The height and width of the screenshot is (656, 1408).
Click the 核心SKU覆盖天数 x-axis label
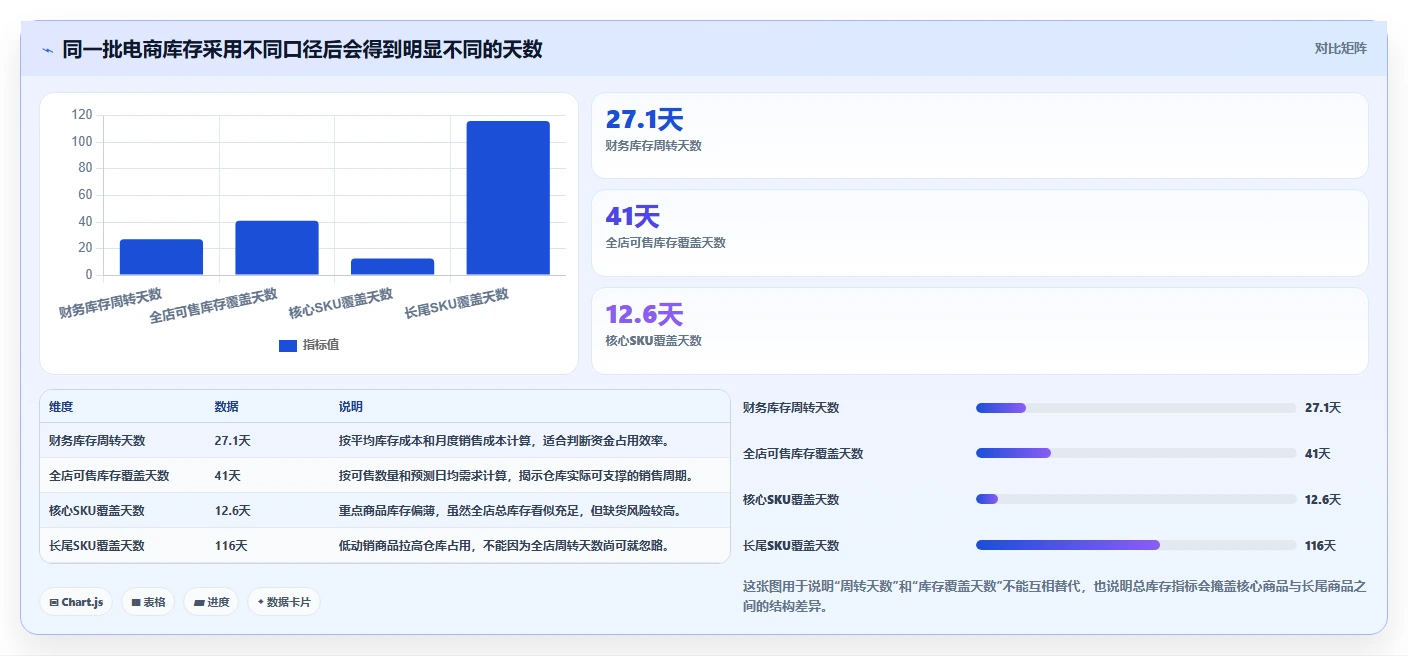coord(341,303)
